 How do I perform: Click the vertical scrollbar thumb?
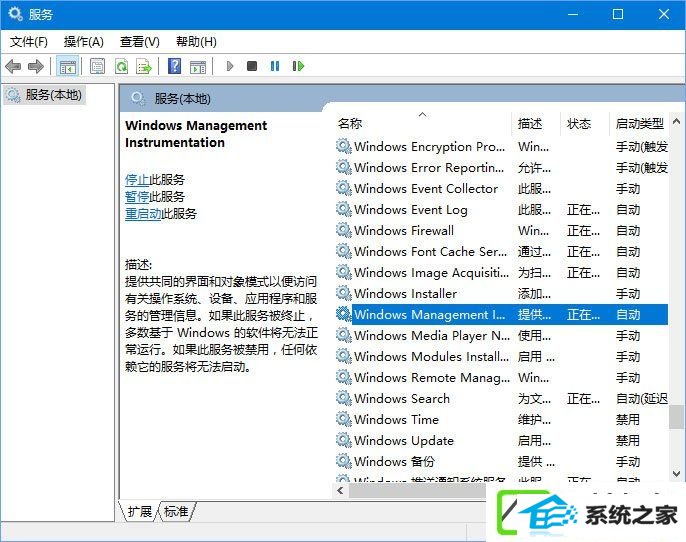coord(676,417)
